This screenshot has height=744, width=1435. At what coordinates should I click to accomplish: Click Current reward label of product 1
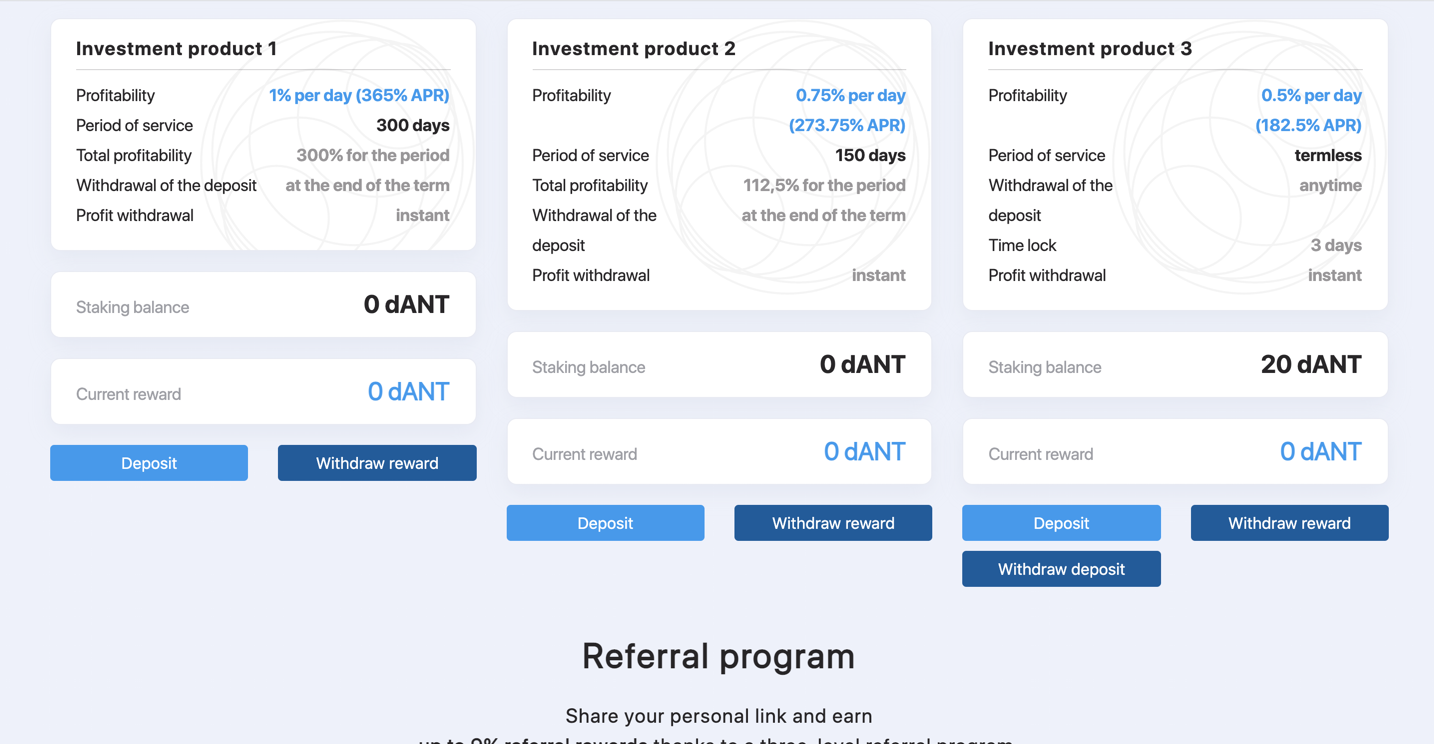(128, 394)
